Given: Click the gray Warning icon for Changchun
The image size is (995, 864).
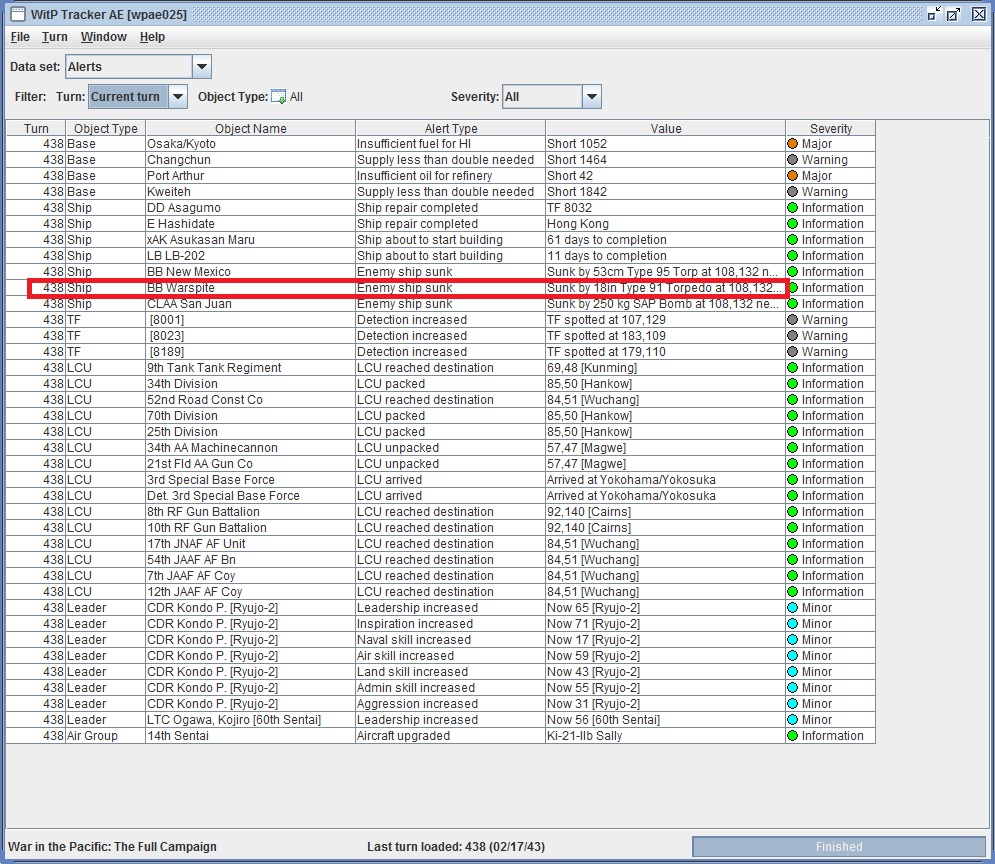Looking at the screenshot, I should pos(793,160).
